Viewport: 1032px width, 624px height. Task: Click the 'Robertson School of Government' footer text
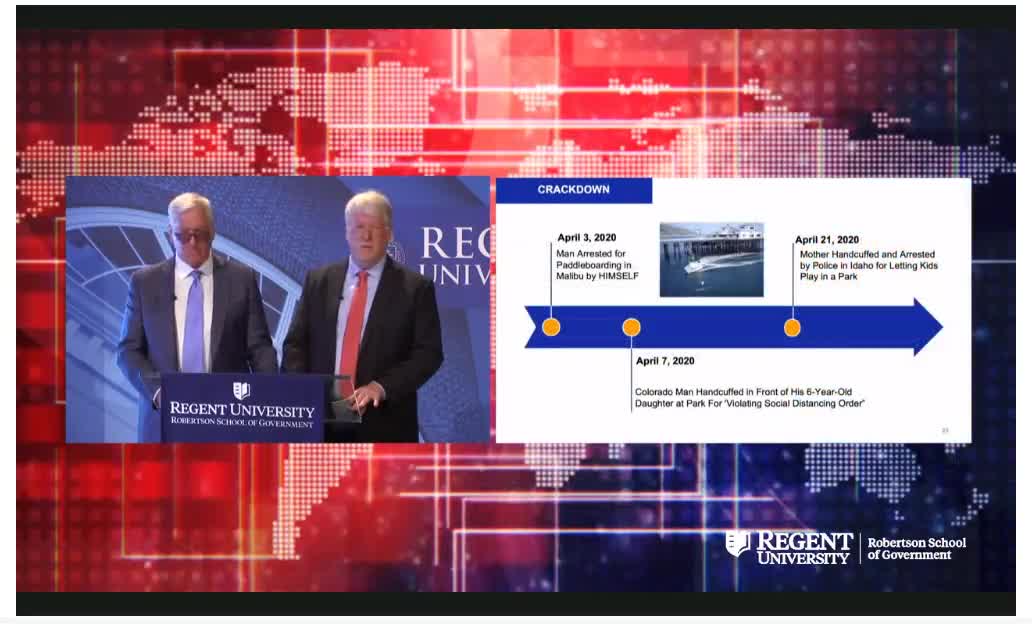[916, 548]
